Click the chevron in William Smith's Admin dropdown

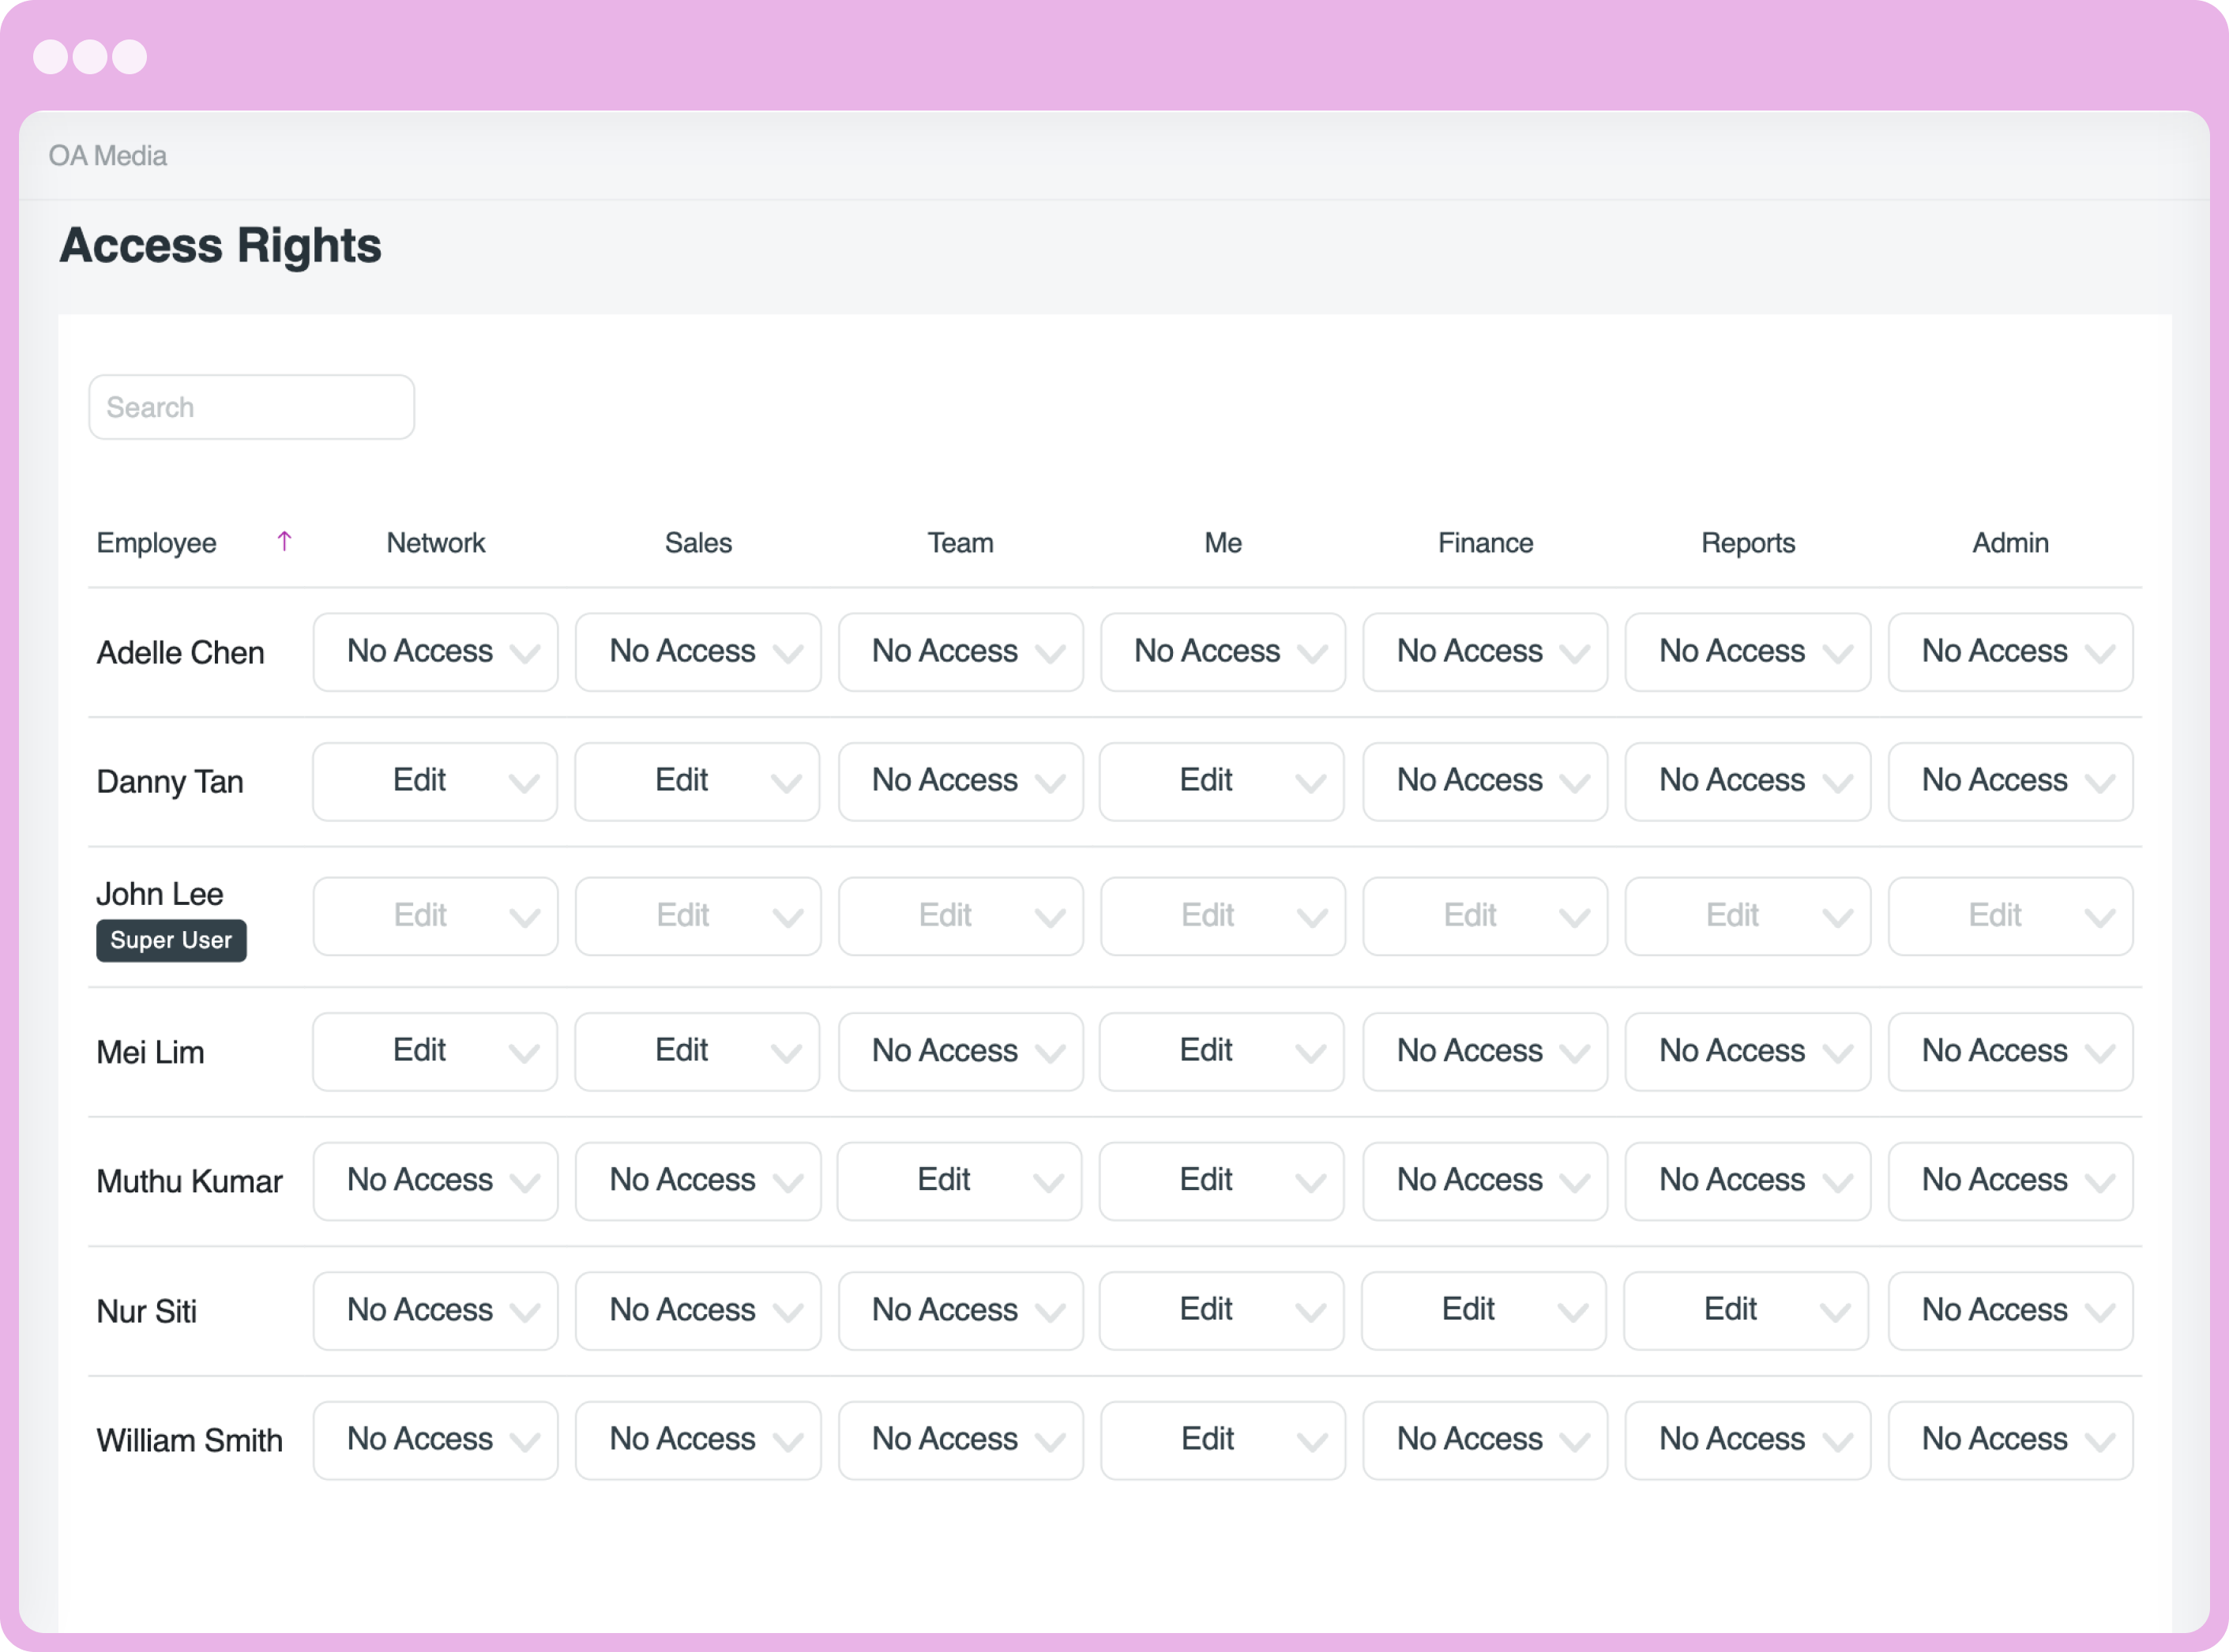point(2099,1441)
